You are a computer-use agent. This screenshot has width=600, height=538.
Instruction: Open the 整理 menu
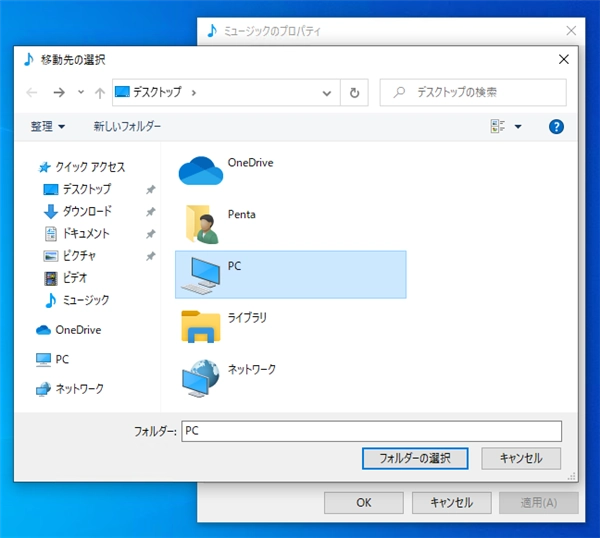click(x=48, y=126)
